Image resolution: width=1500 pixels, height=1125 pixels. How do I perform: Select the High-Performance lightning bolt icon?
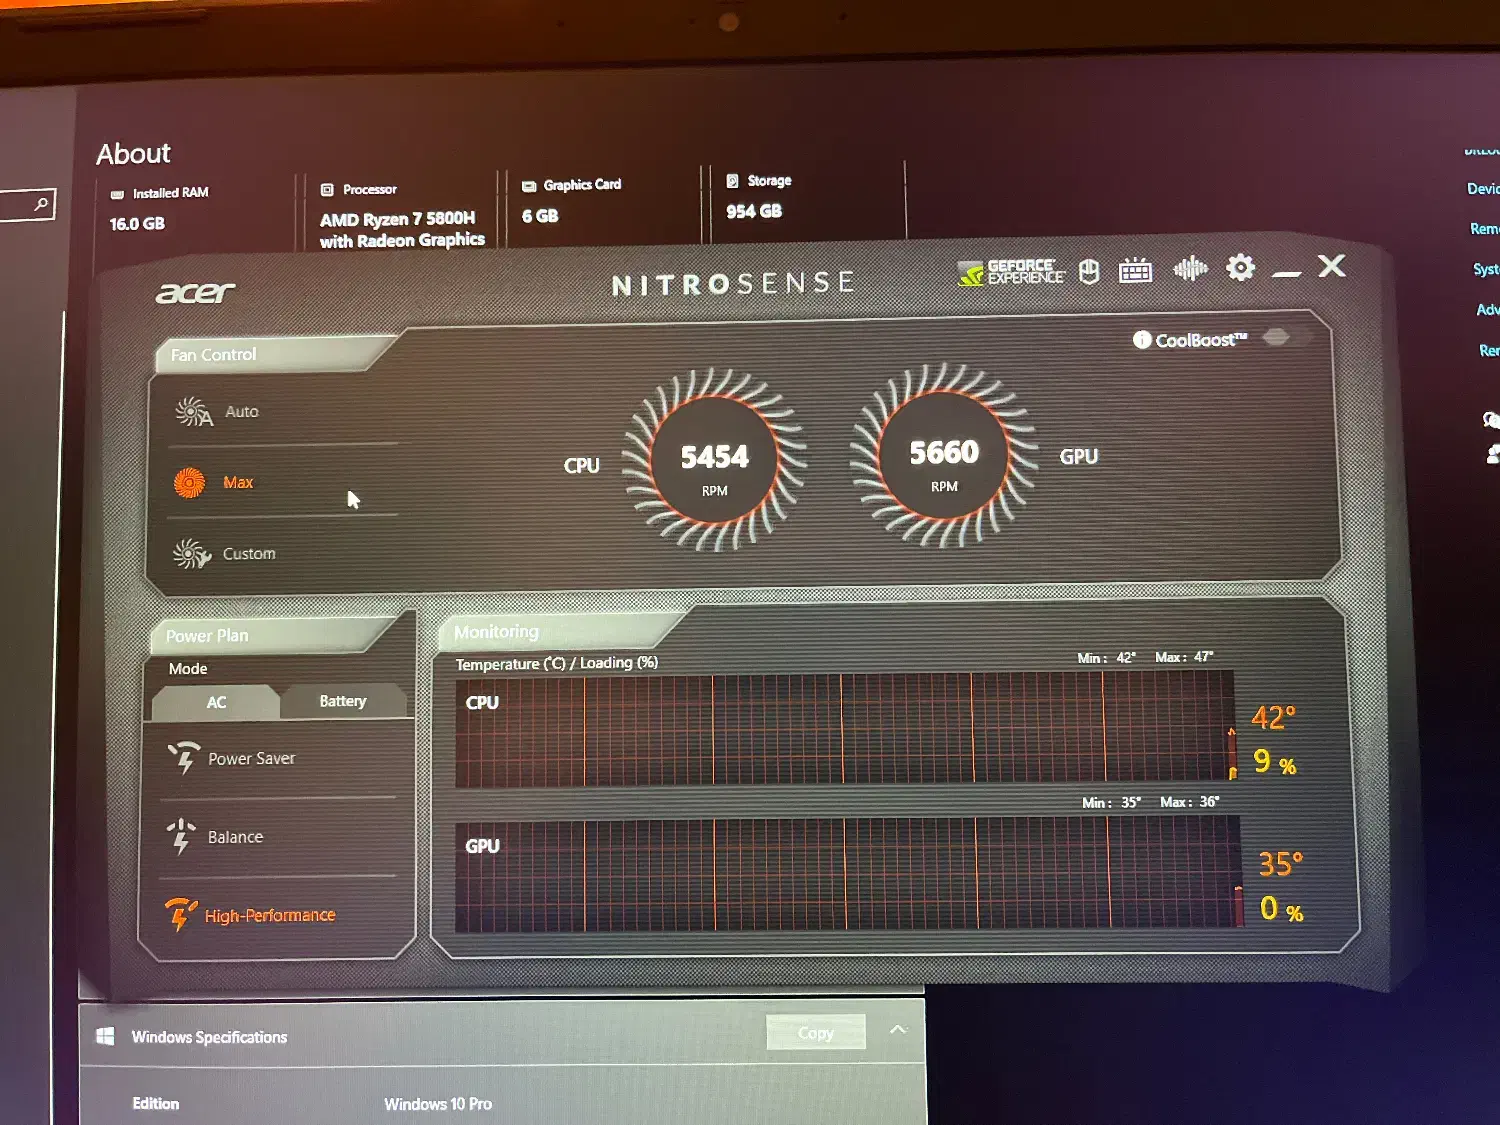coord(181,913)
